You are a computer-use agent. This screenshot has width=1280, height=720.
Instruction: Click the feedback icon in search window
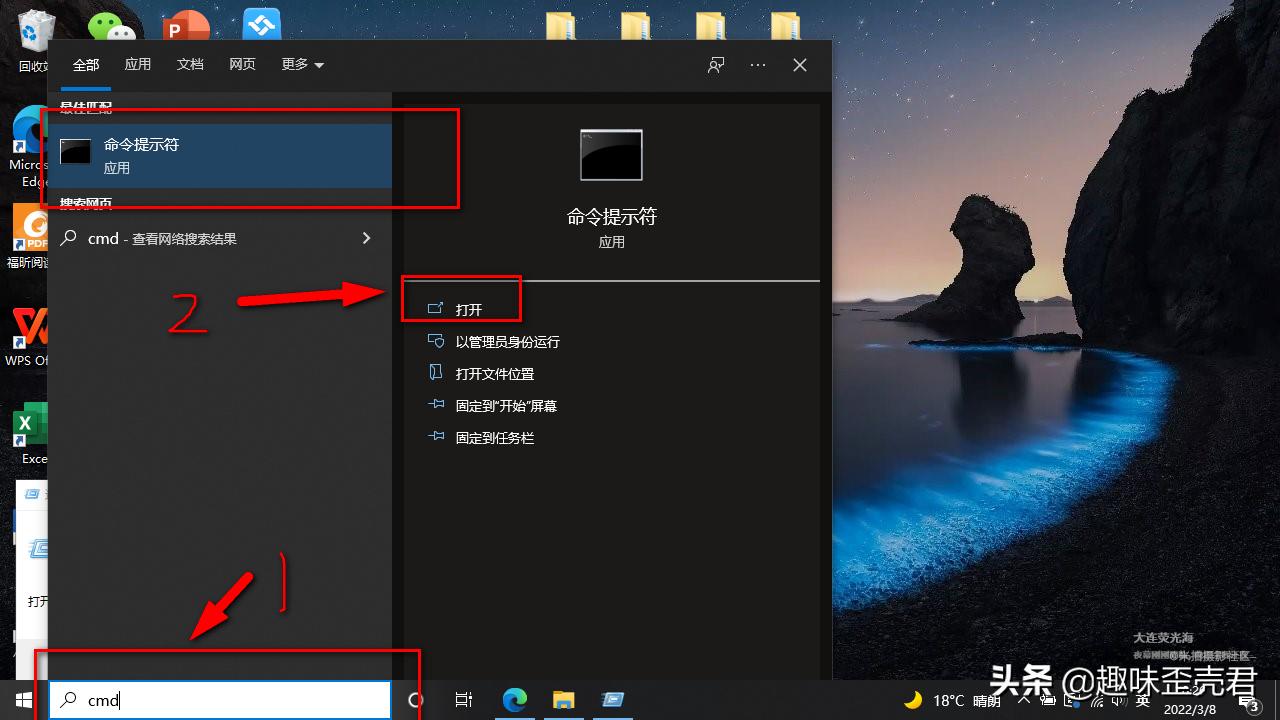[715, 64]
